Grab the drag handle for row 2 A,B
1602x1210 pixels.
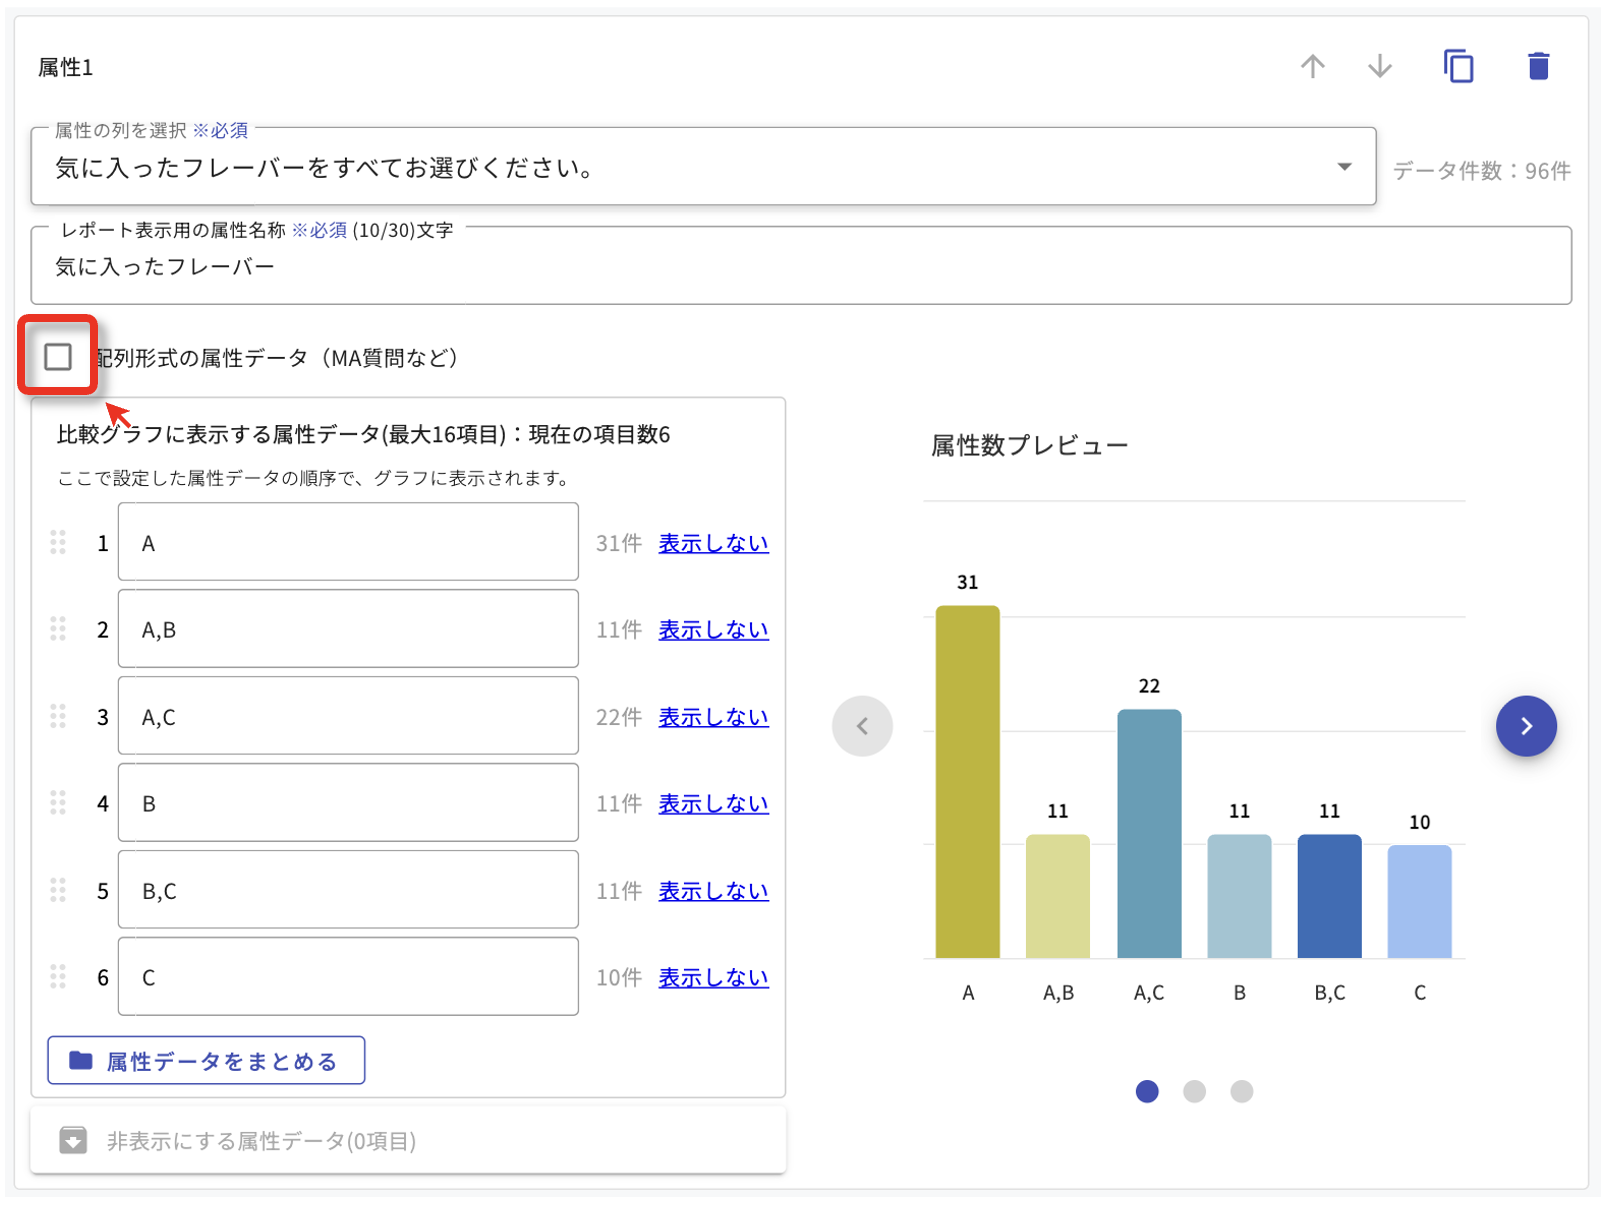[58, 629]
